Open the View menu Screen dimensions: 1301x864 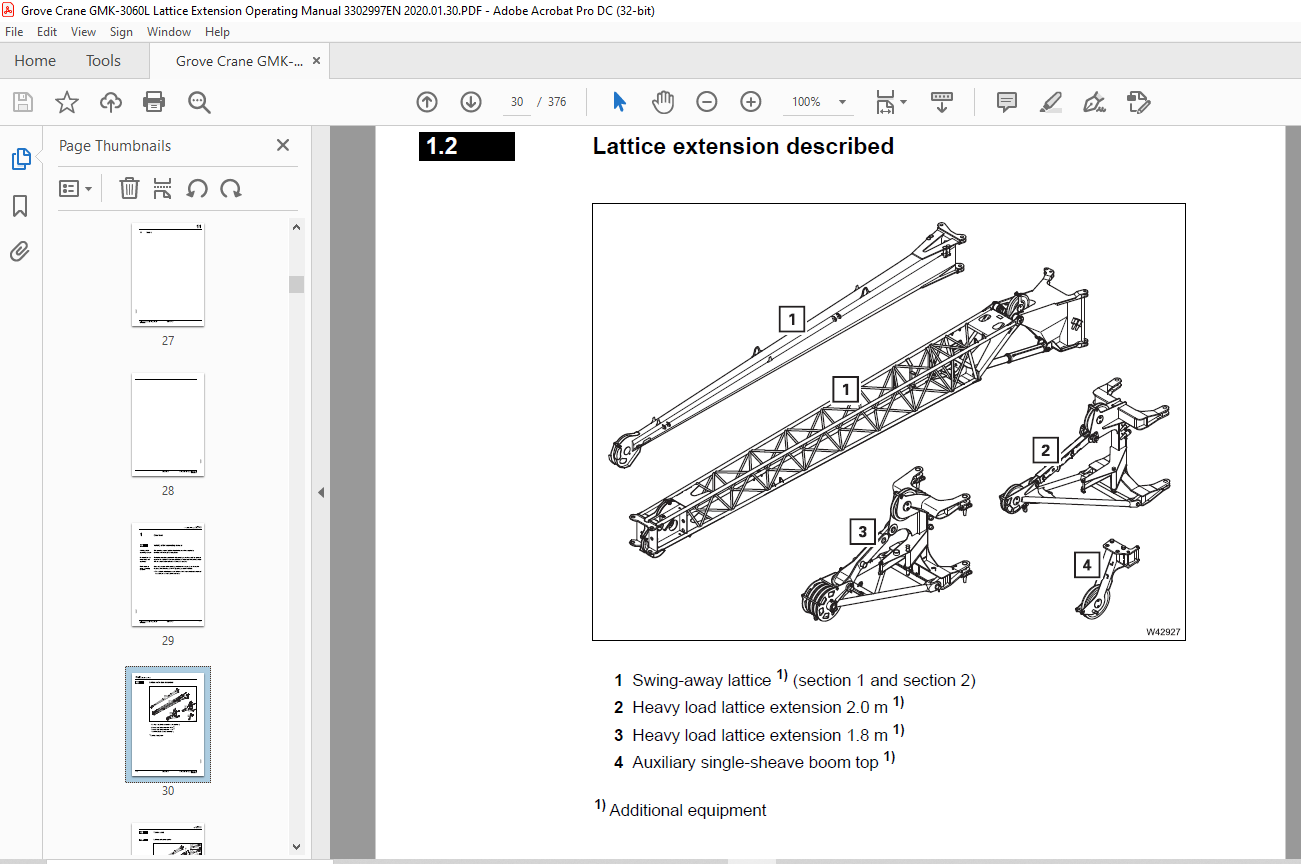[x=84, y=32]
